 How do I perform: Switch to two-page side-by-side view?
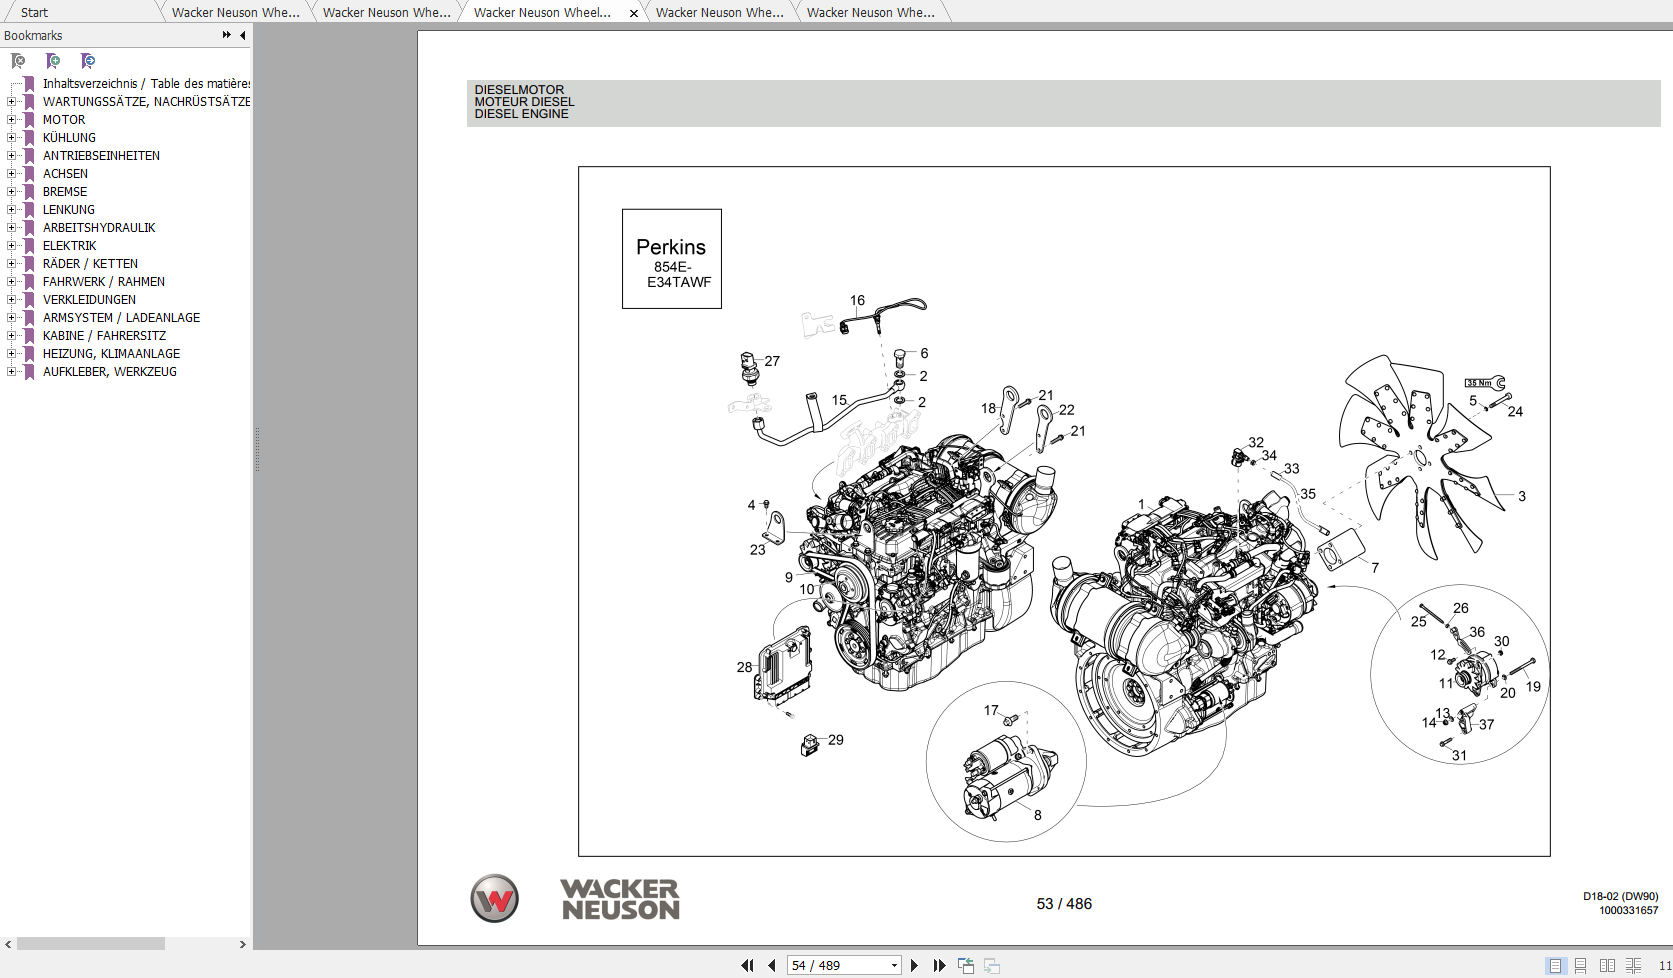click(x=1607, y=966)
